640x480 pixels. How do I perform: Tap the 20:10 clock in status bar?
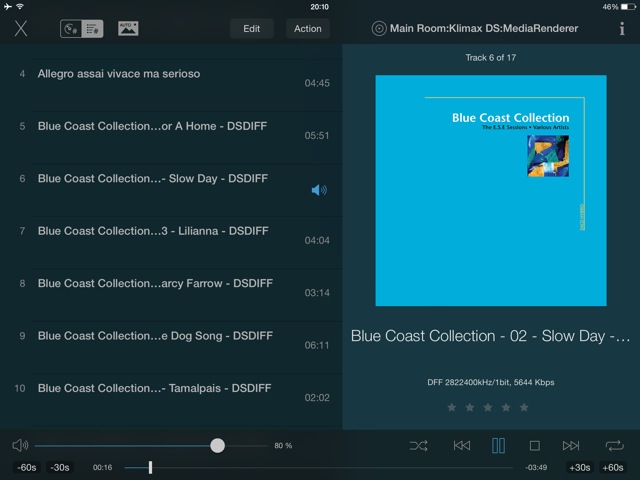[319, 7]
